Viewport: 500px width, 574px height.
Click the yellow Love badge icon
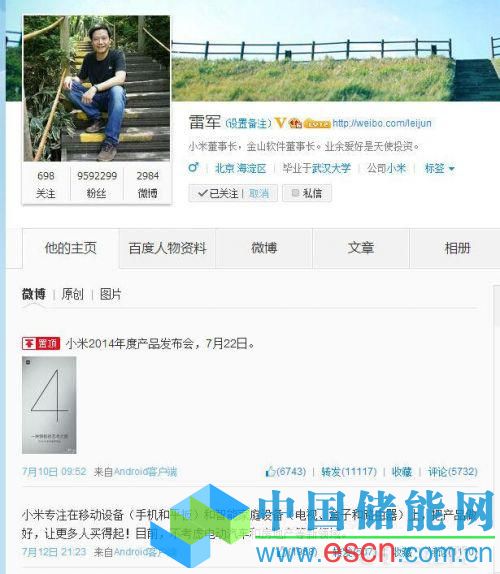coord(317,124)
